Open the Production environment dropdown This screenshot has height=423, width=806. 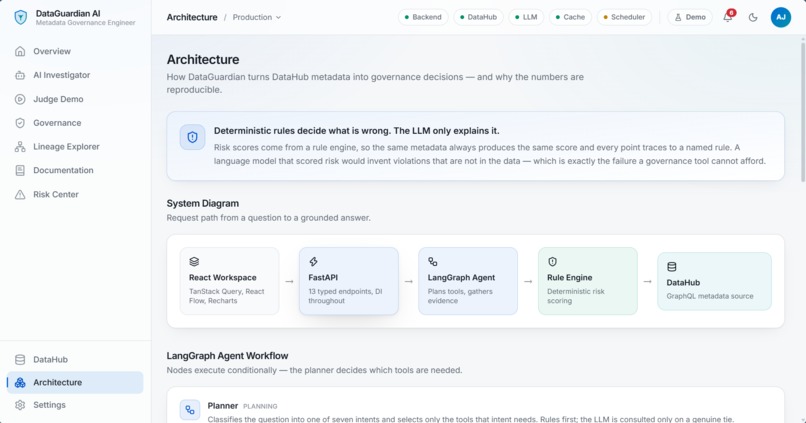(x=257, y=17)
